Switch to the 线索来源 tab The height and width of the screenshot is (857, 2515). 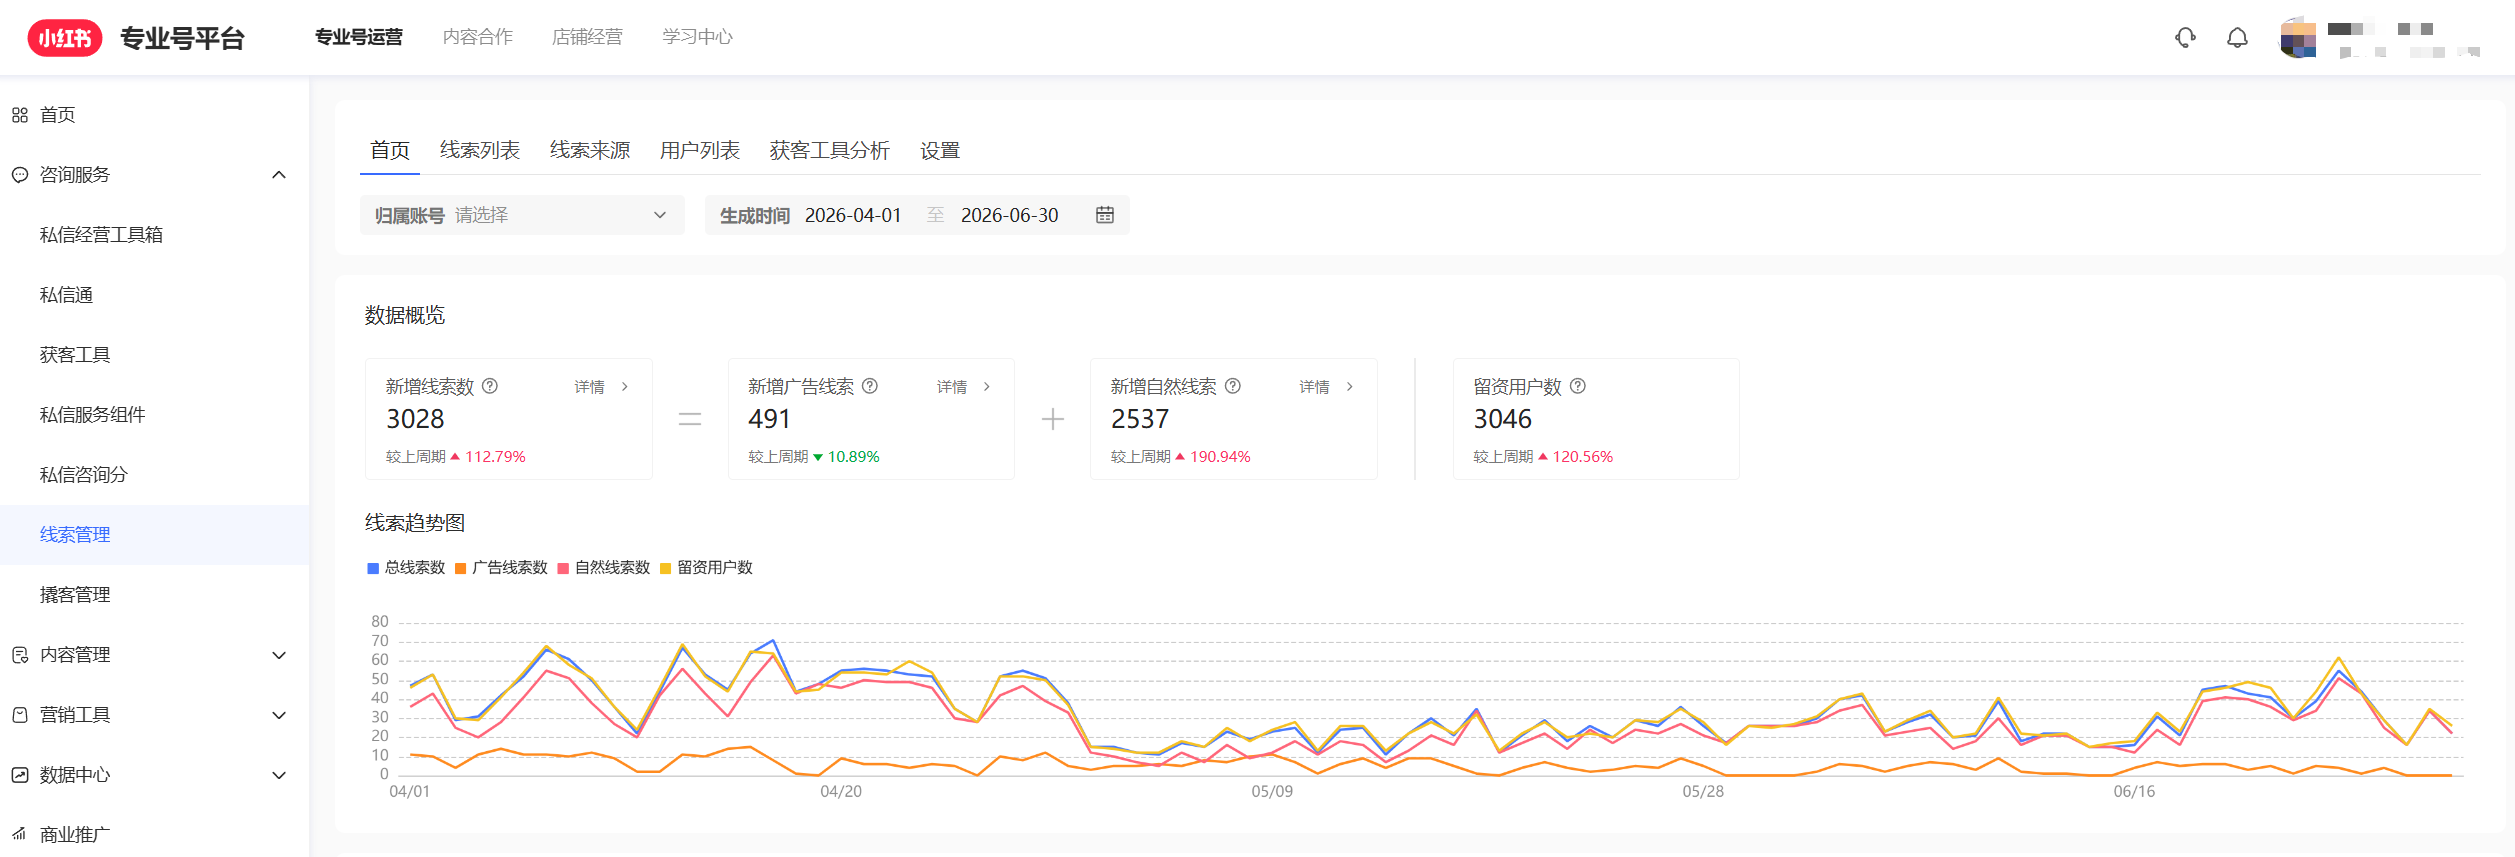point(590,150)
